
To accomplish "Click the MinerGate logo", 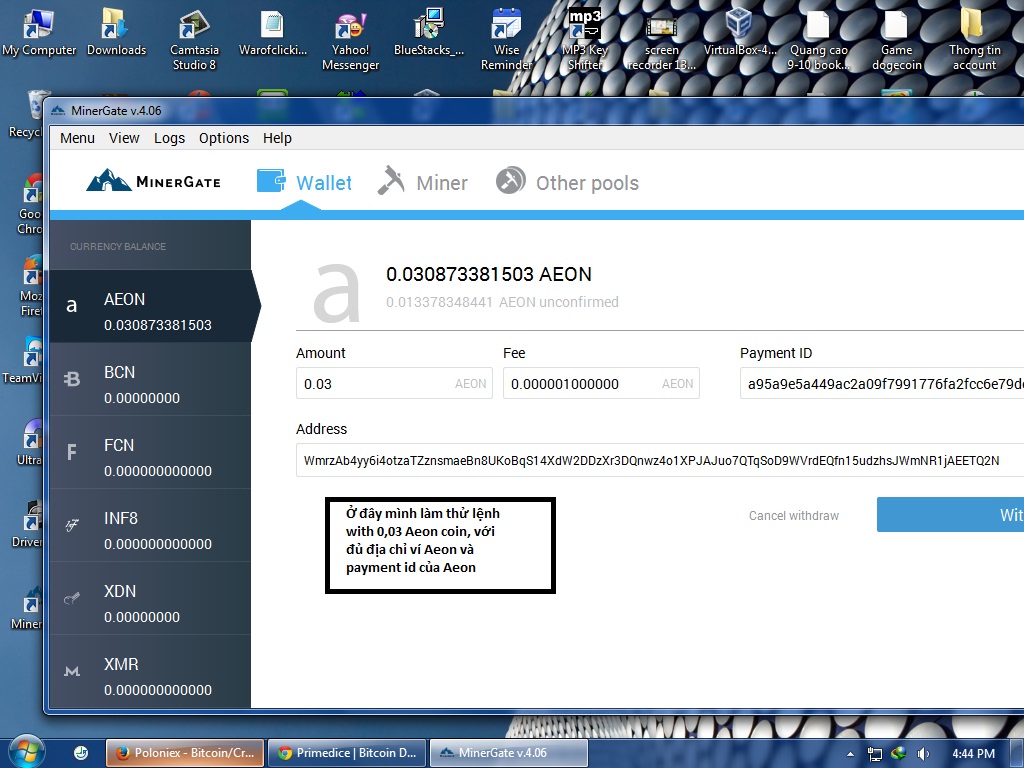I will click(153, 181).
